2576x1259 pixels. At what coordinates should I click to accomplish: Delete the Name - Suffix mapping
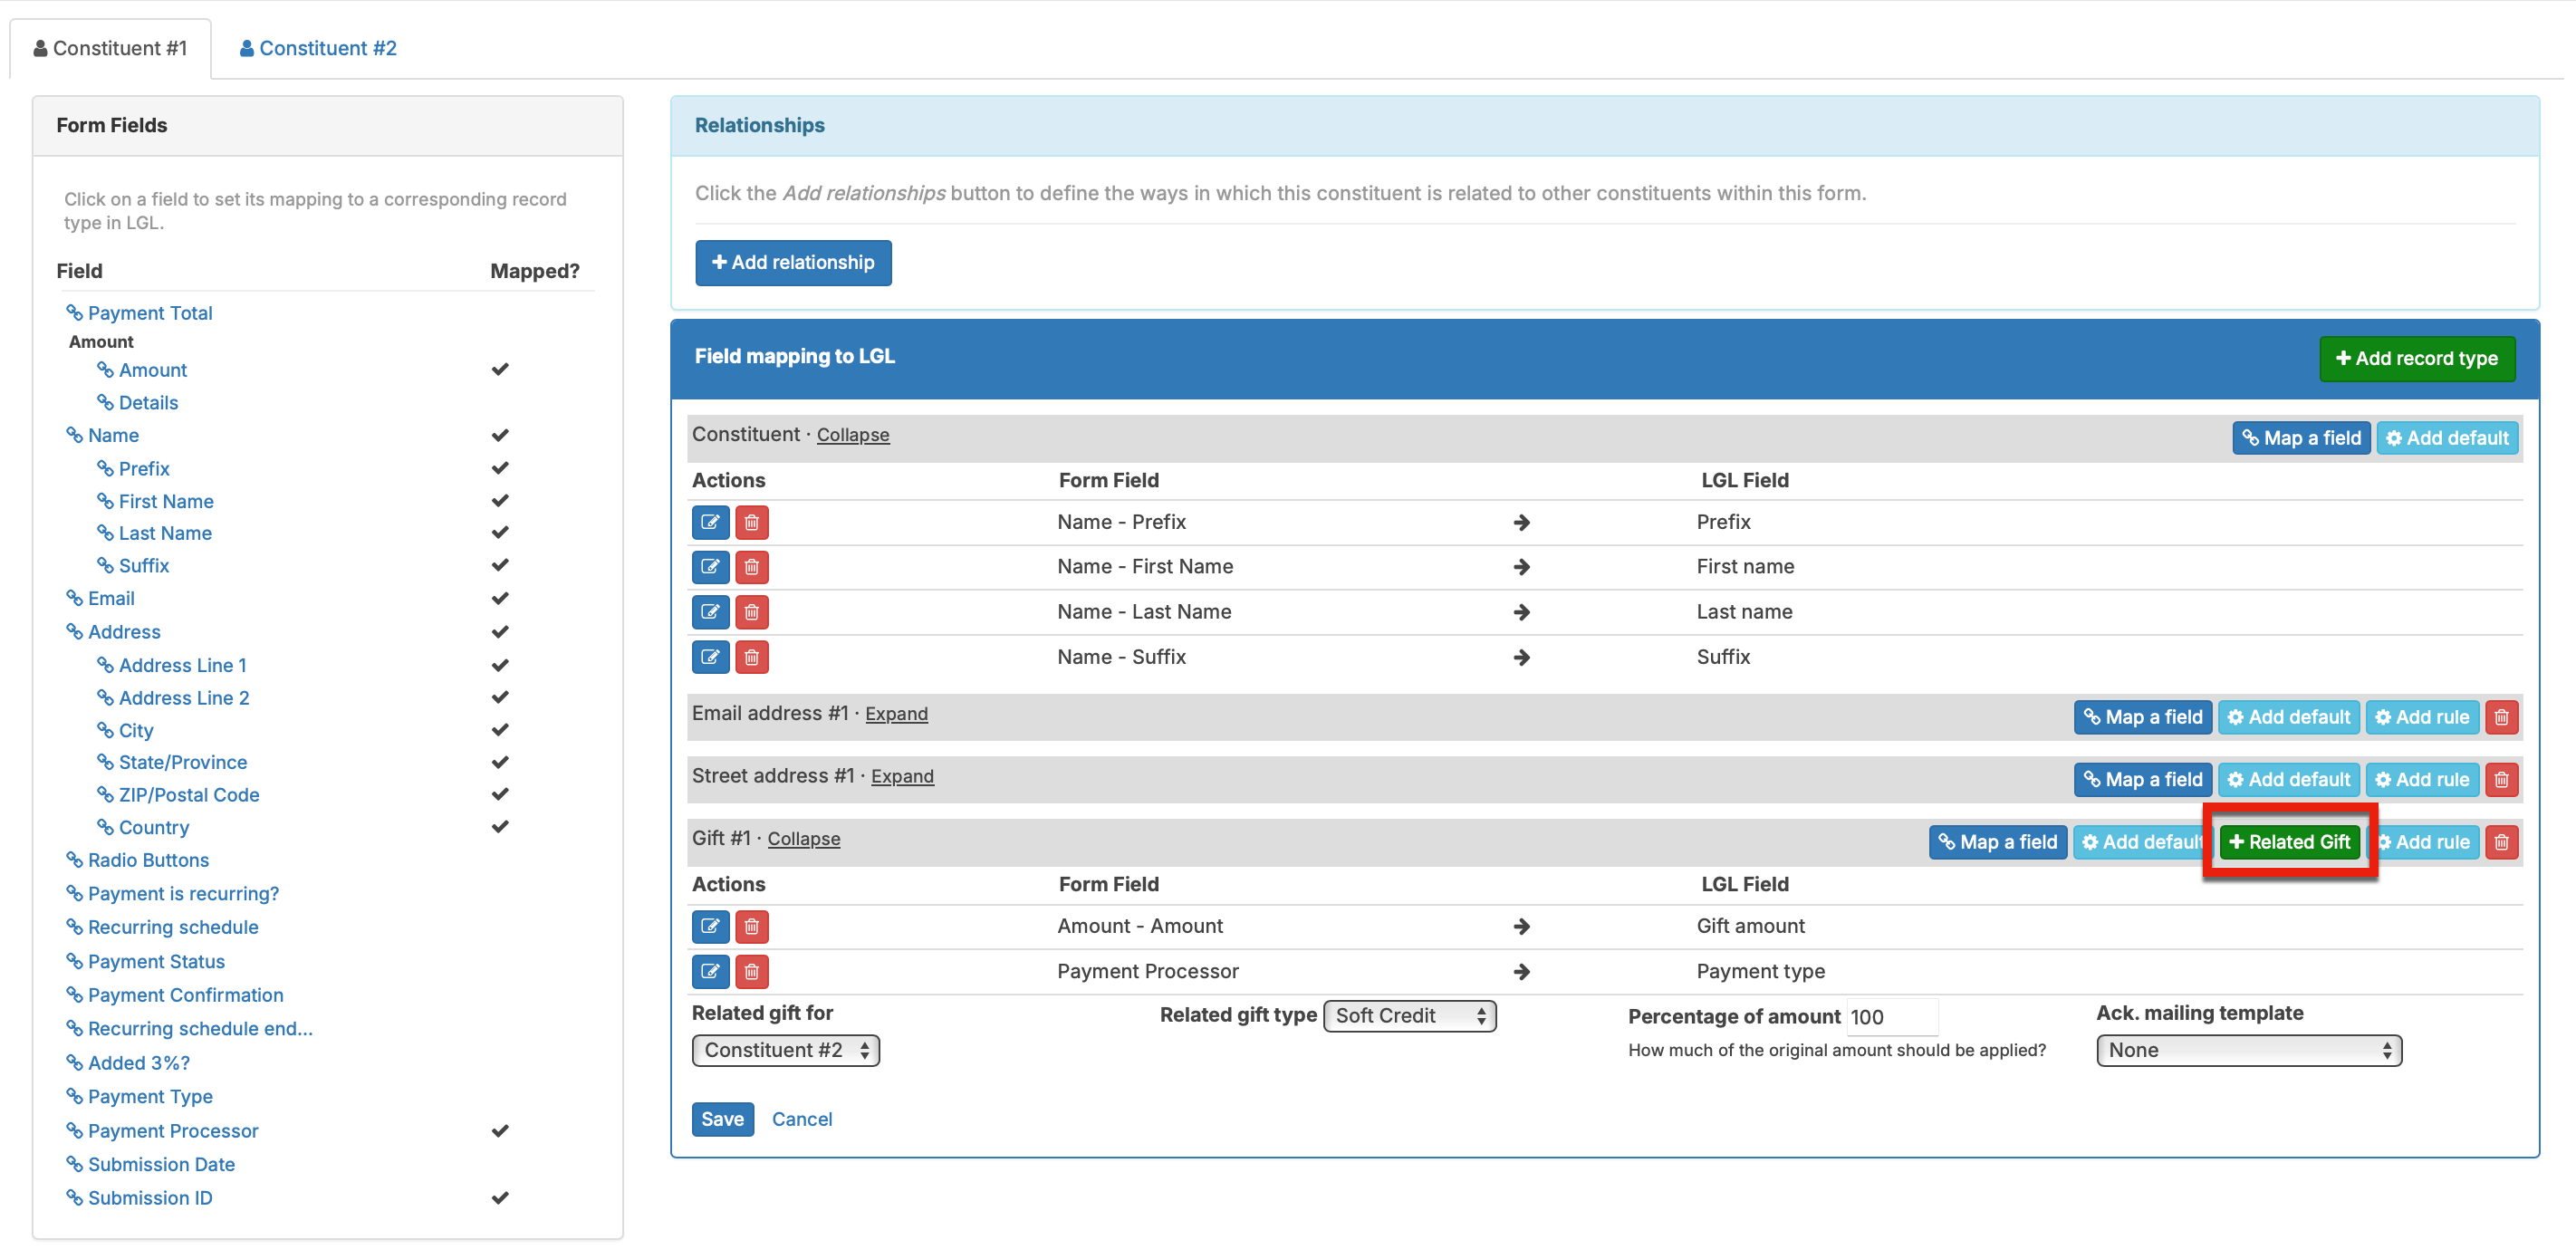click(x=752, y=657)
